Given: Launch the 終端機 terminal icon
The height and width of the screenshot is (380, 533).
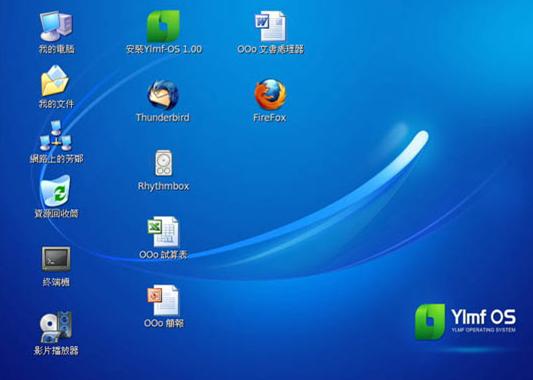Looking at the screenshot, I should click(x=56, y=259).
